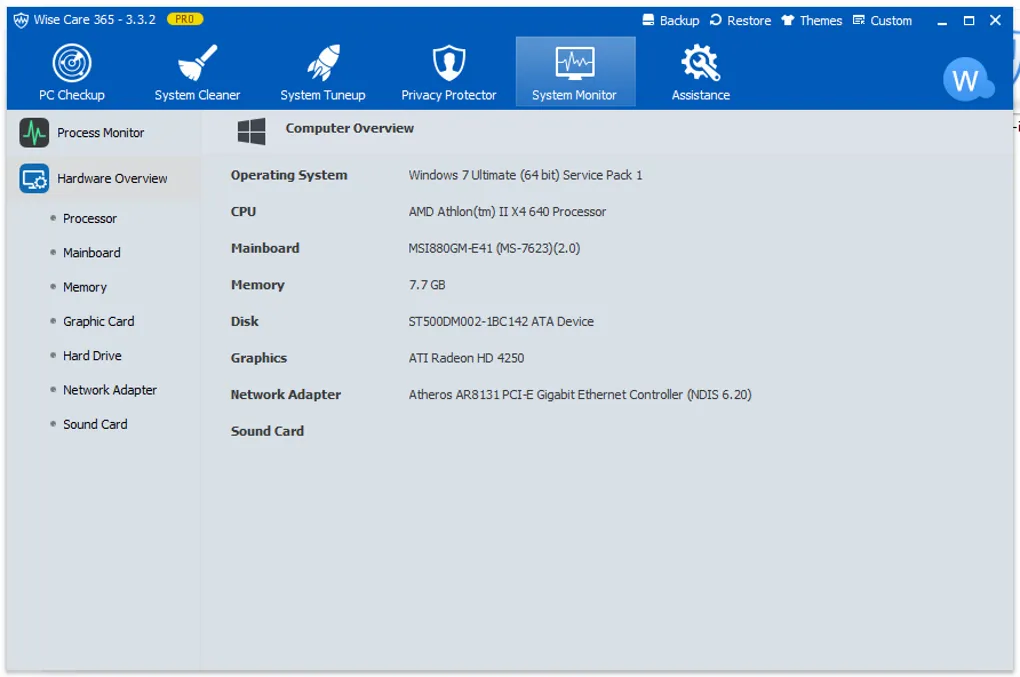Select Mainboard in the sidebar
Screen dimensions: 1020x677
pyautogui.click(x=92, y=253)
